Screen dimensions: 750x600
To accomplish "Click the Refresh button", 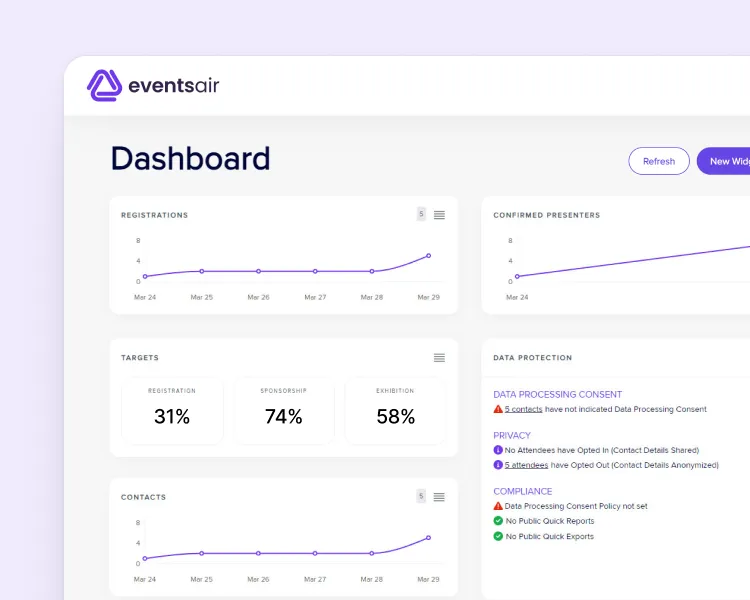I will point(659,161).
